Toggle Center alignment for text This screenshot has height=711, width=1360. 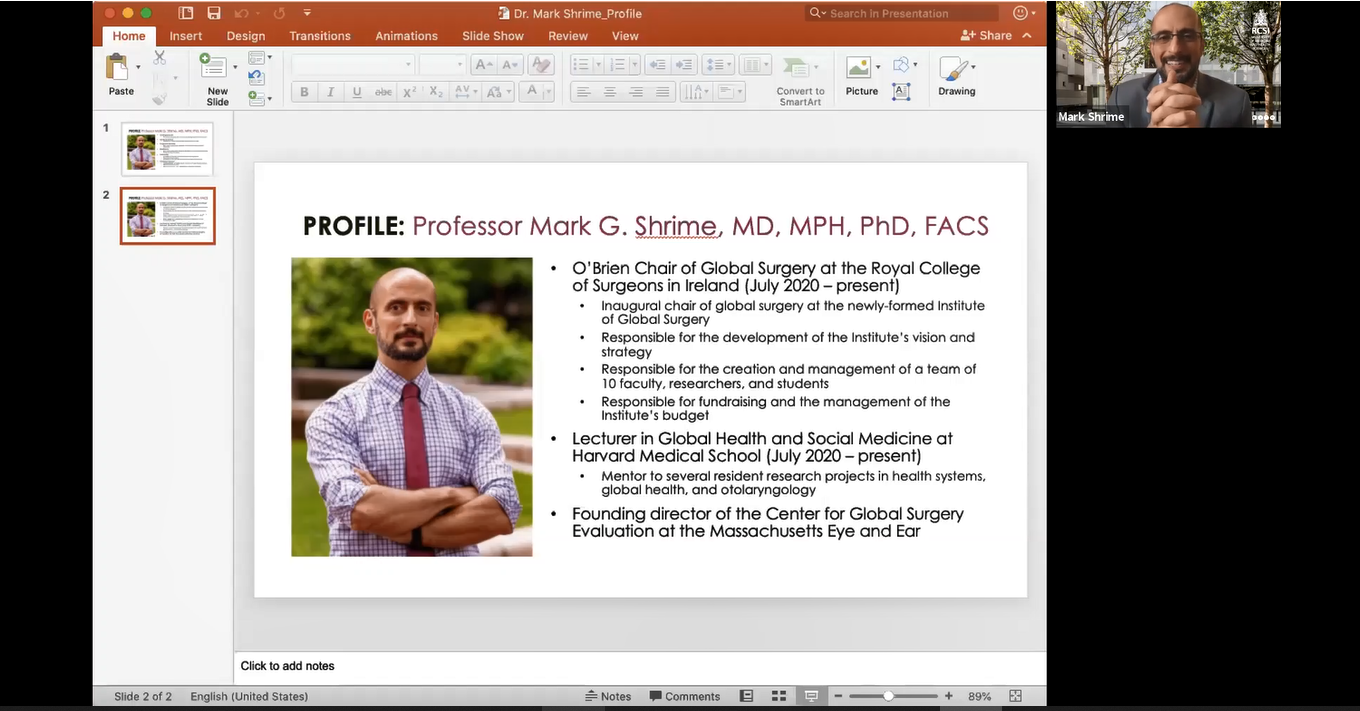click(609, 92)
